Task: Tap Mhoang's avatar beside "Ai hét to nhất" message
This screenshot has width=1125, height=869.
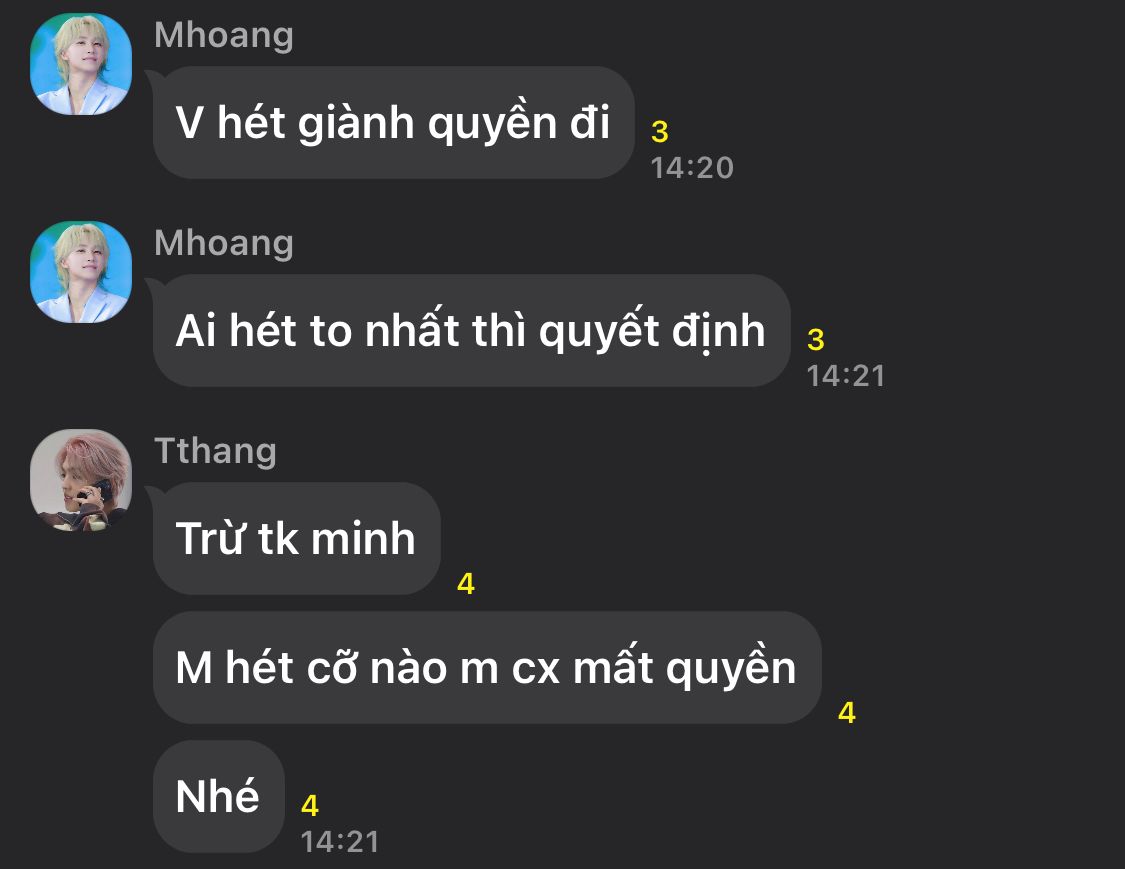Action: point(81,272)
